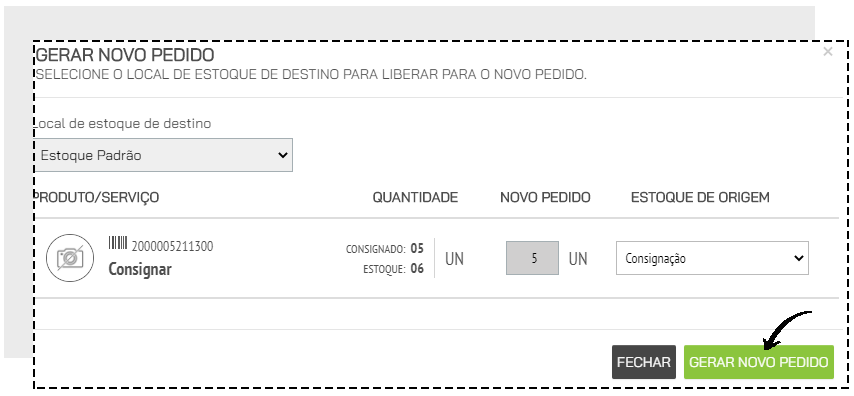Click the ESTOQUE DE ORIGEM column header
Viewport: 854px width, 396px height.
click(x=700, y=197)
